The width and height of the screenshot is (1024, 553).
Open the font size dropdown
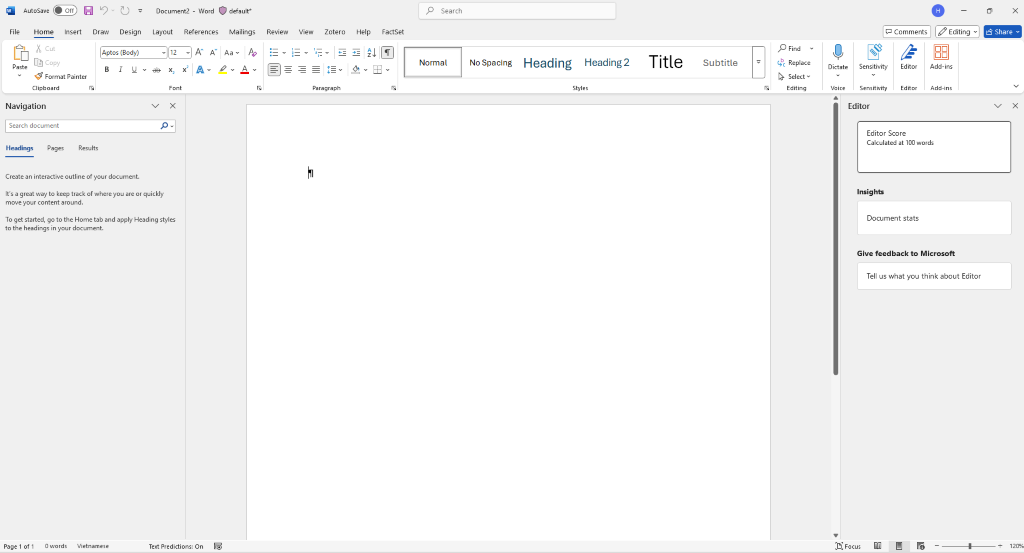point(188,52)
